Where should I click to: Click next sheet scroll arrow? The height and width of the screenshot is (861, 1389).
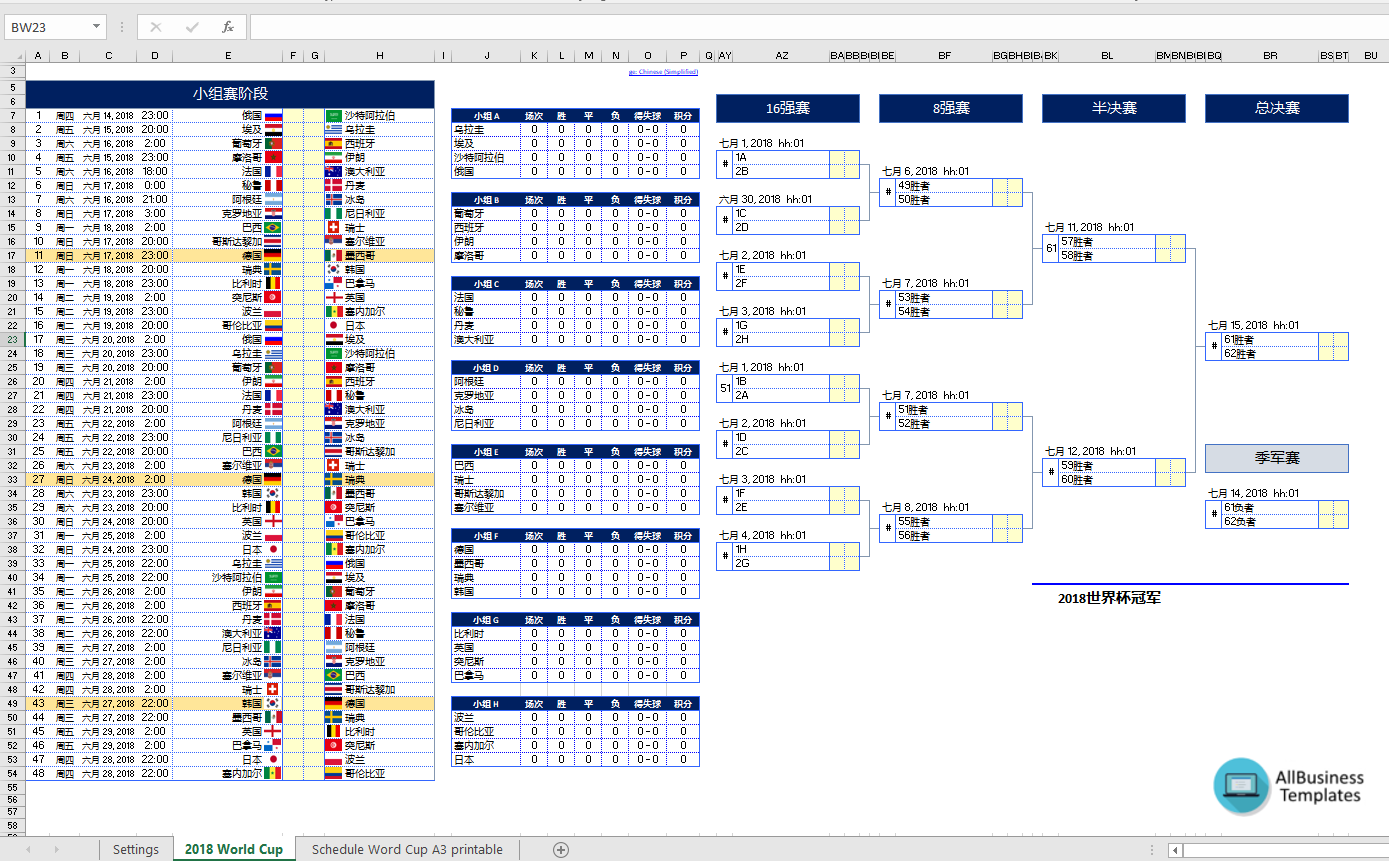(56, 849)
